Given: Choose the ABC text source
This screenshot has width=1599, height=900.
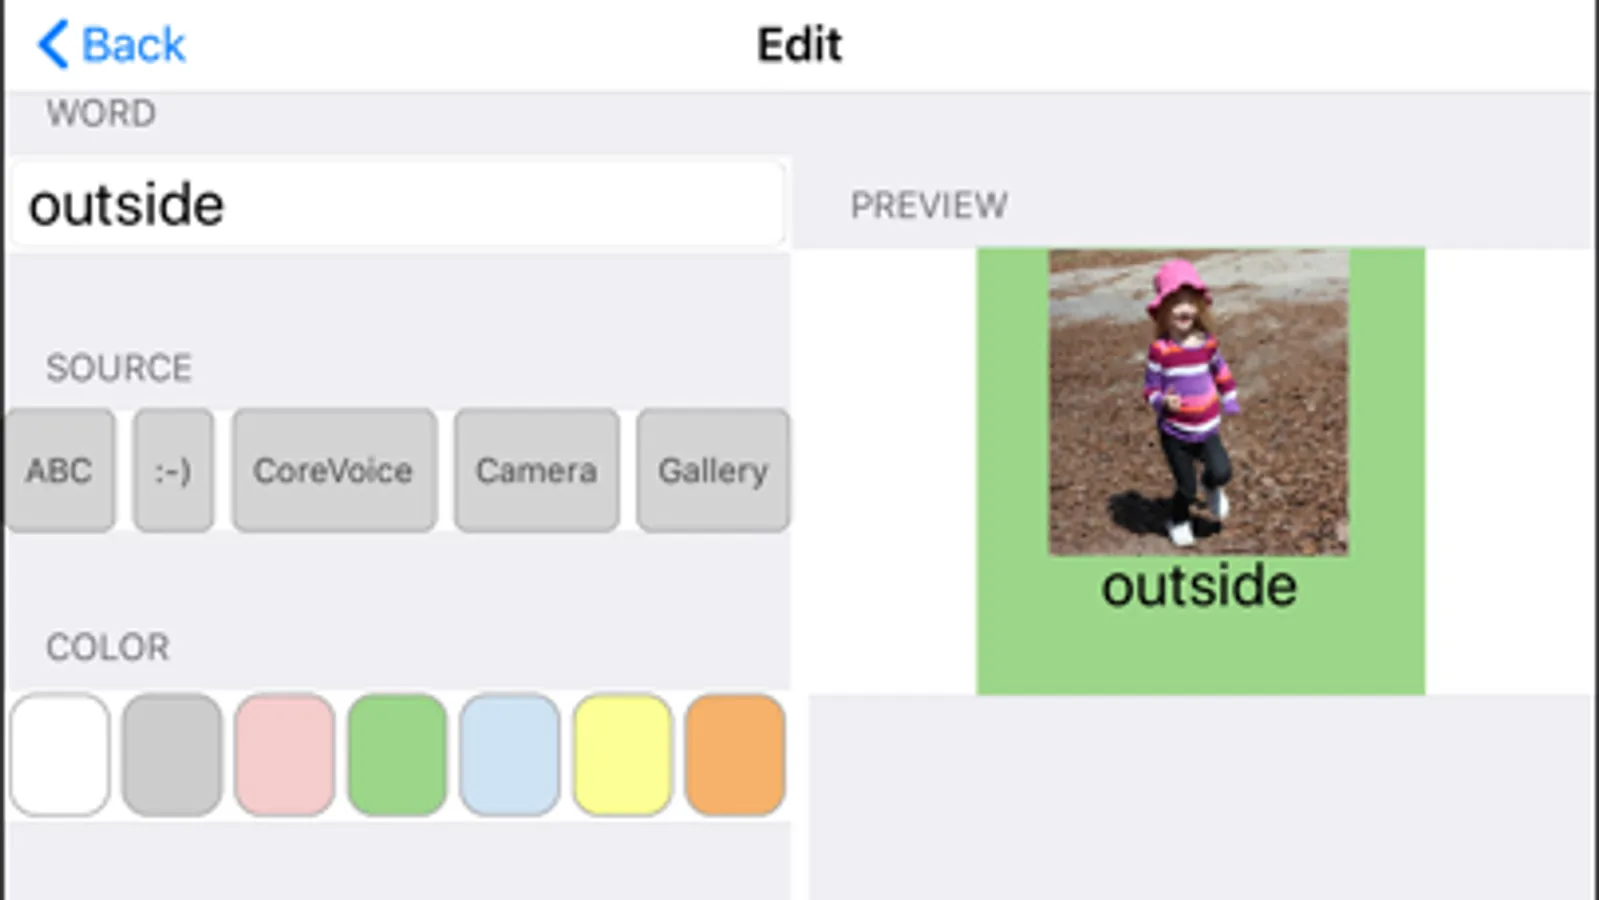Looking at the screenshot, I should click(x=59, y=470).
